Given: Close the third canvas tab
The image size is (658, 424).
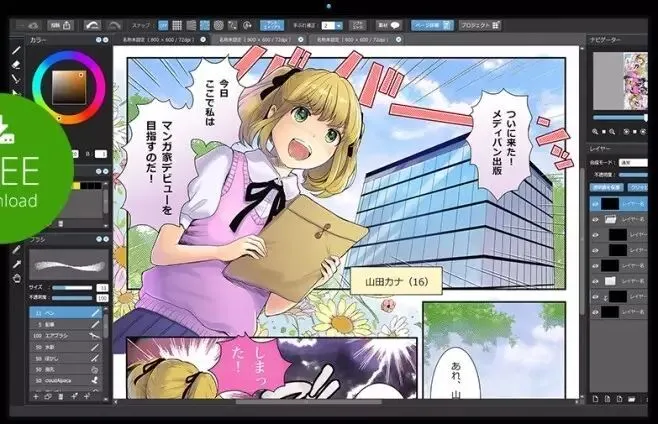Looking at the screenshot, I should click(399, 39).
